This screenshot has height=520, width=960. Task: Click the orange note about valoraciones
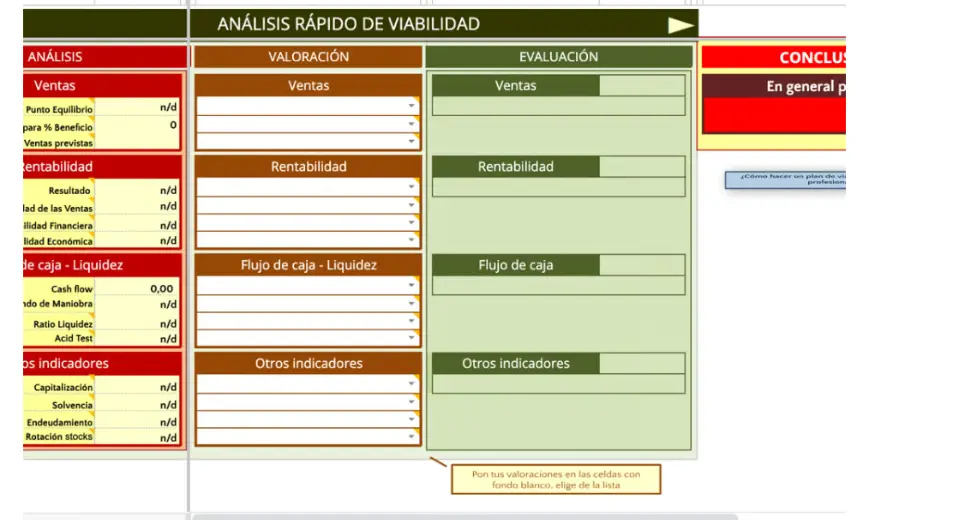click(x=555, y=479)
